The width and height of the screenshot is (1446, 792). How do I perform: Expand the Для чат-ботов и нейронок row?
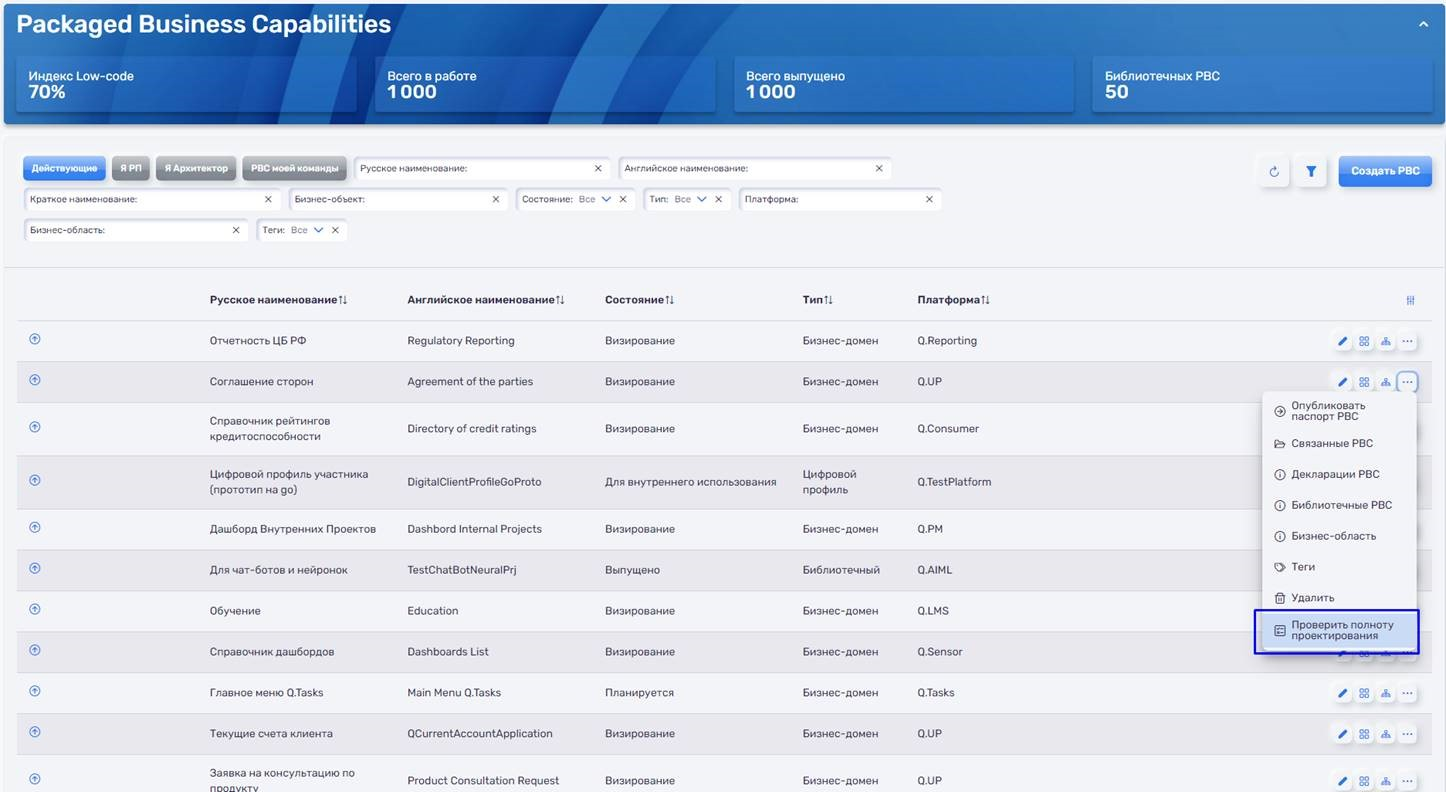pos(35,568)
